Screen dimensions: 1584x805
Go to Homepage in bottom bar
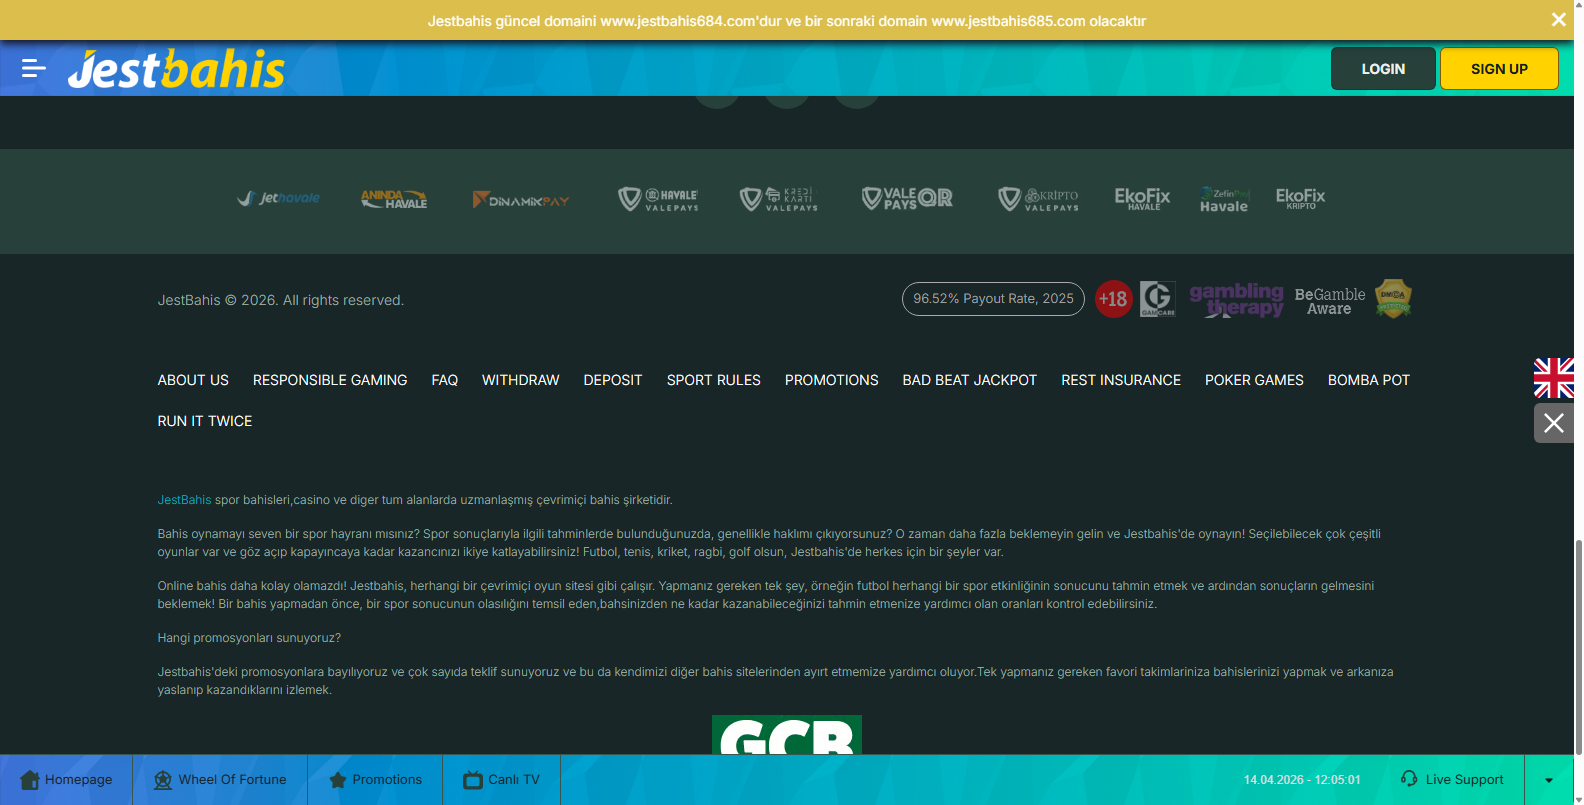66,780
